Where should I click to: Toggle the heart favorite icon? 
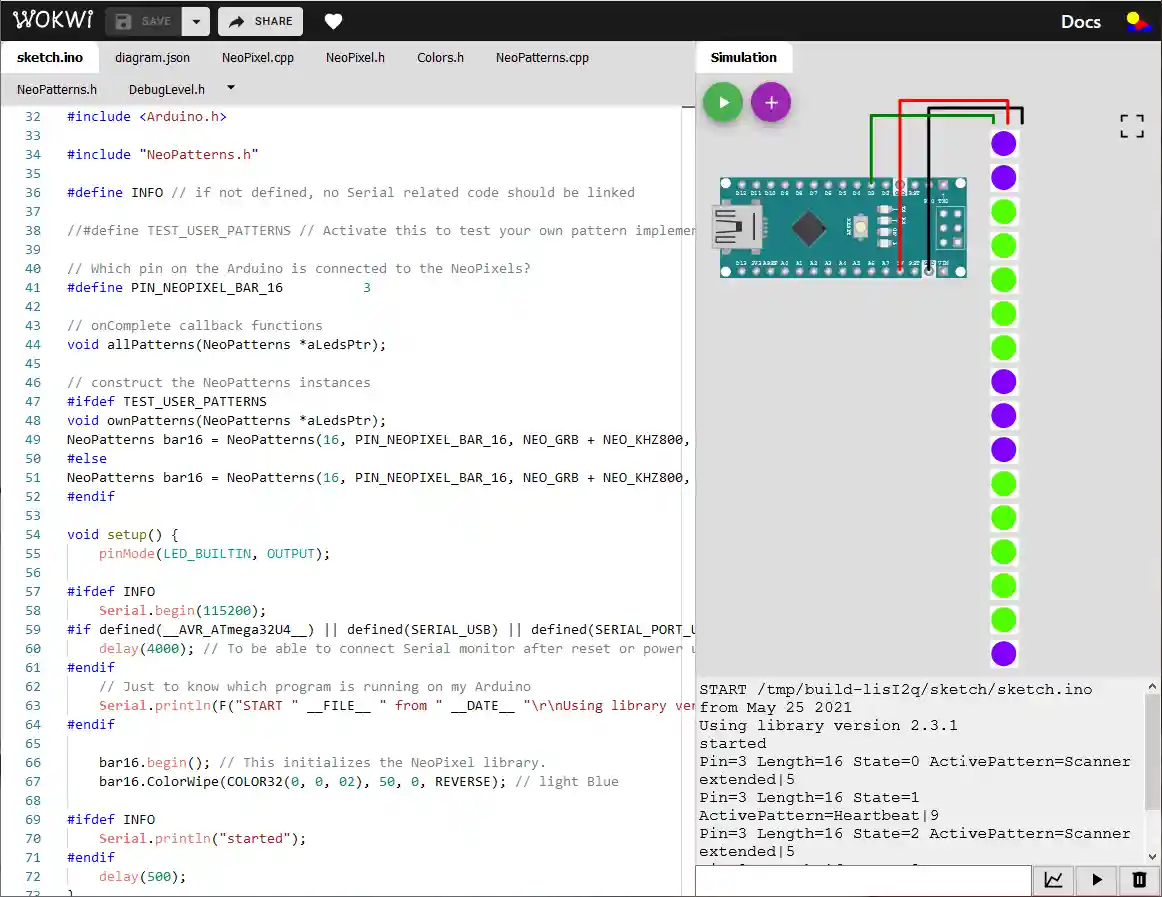tap(333, 21)
